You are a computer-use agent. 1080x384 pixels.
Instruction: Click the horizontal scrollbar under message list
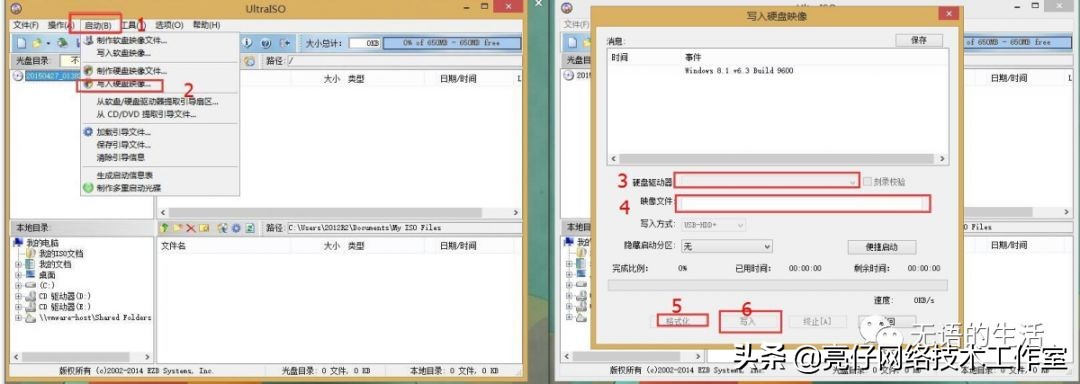click(777, 158)
